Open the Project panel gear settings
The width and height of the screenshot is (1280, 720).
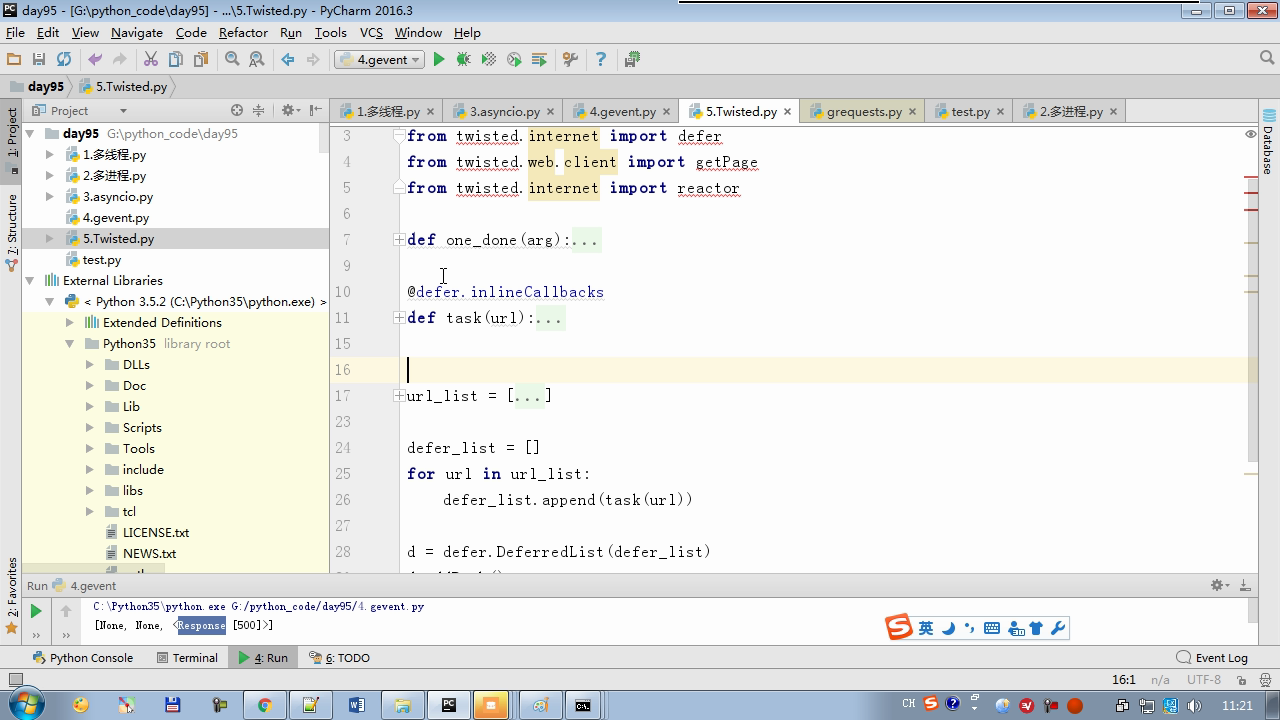click(288, 111)
